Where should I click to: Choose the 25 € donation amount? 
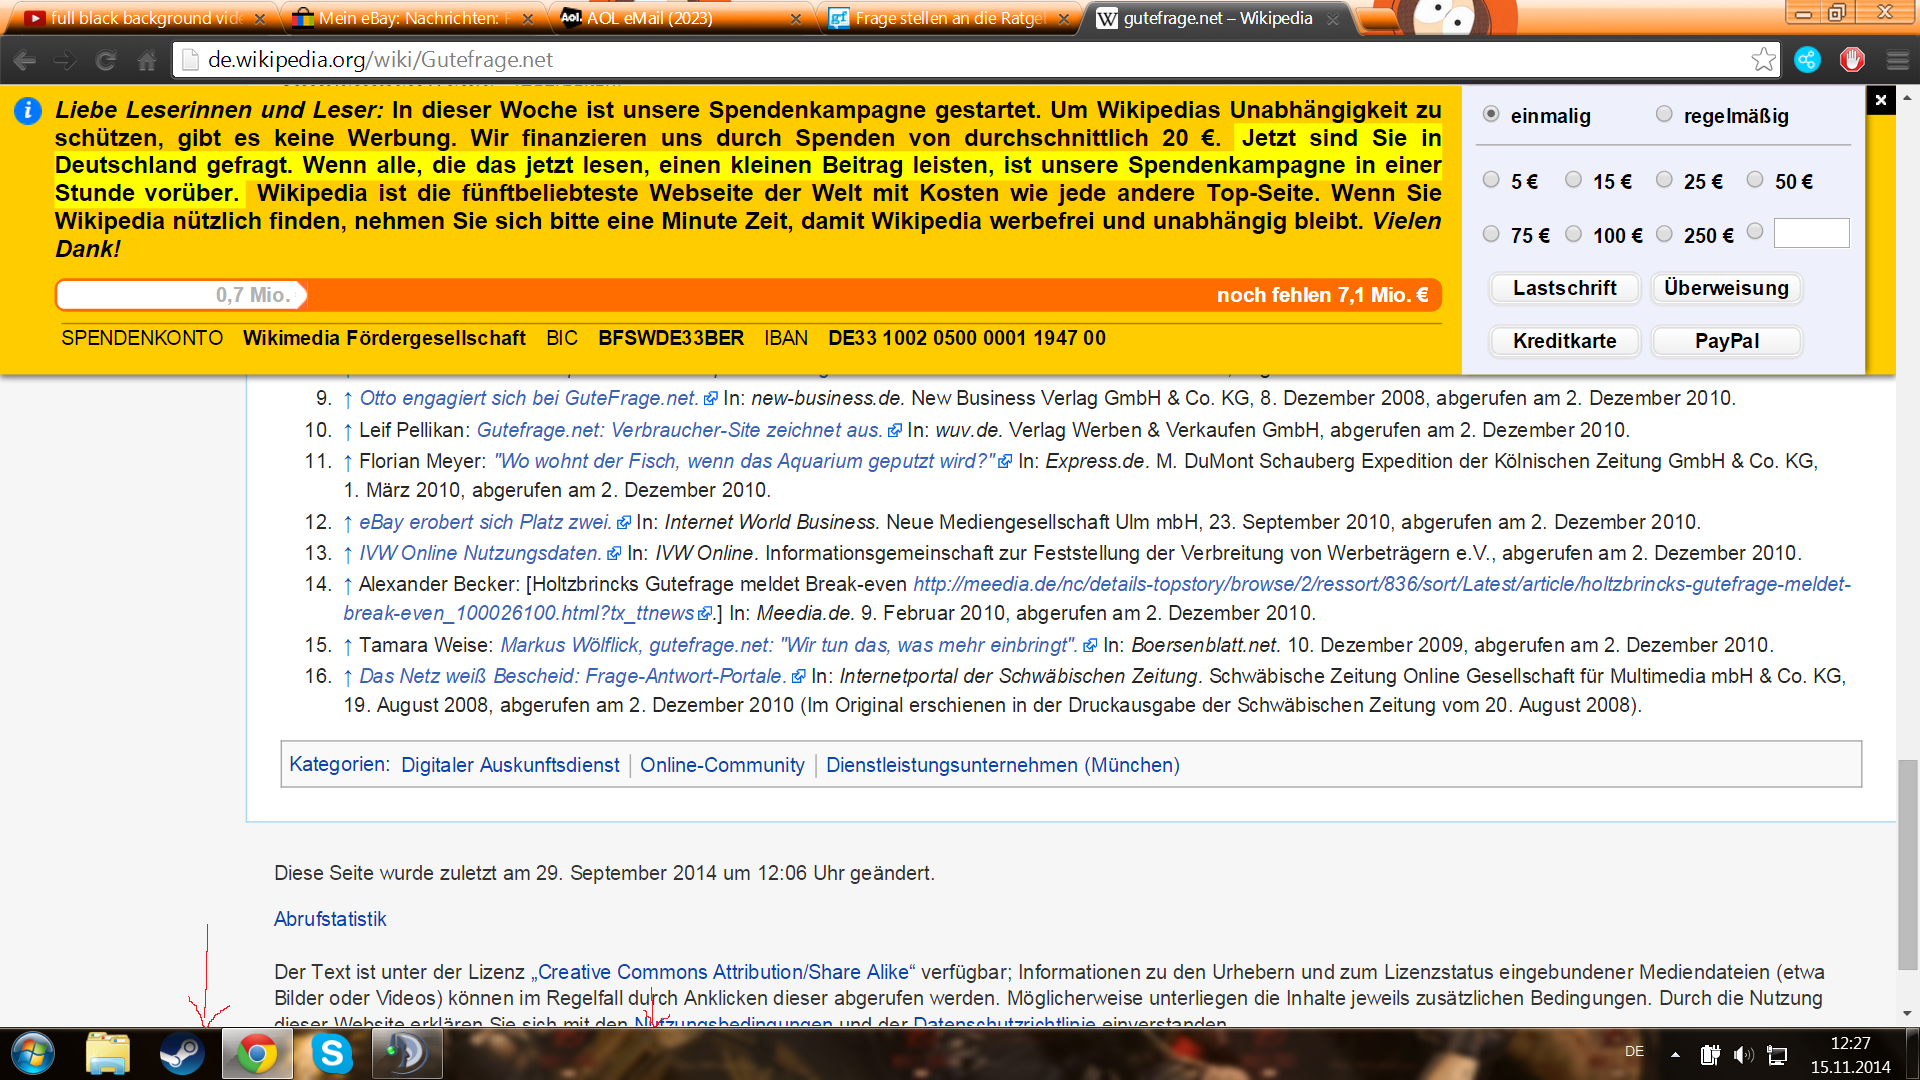click(1664, 180)
